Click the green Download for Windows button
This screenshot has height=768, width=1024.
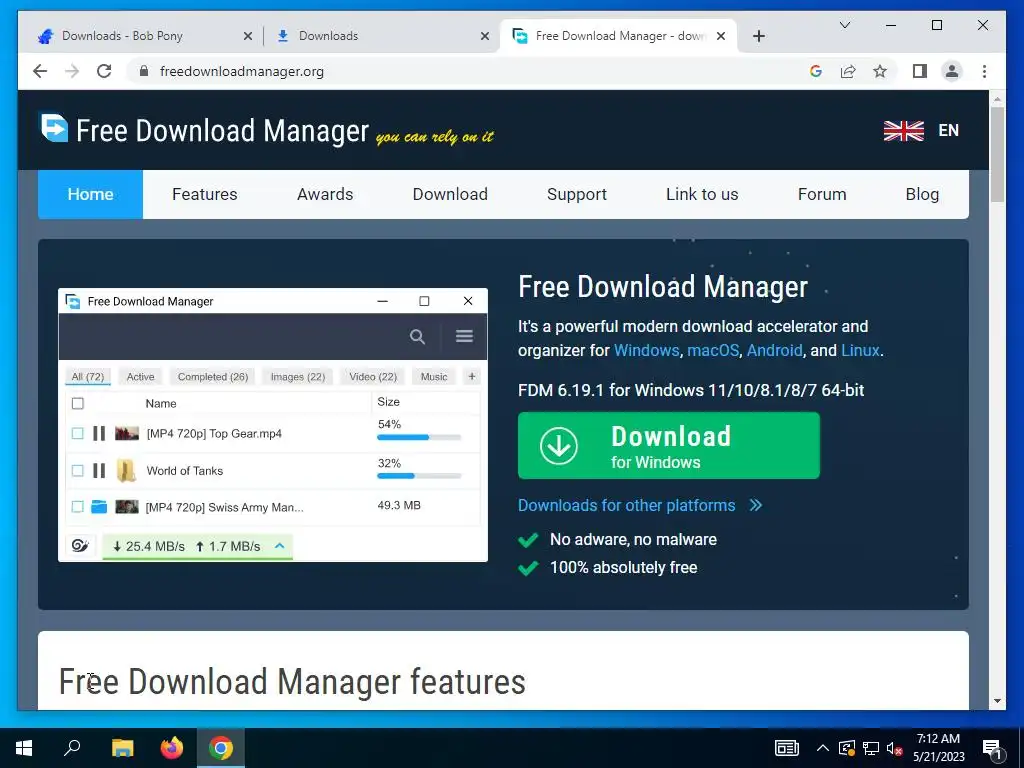[x=668, y=445]
